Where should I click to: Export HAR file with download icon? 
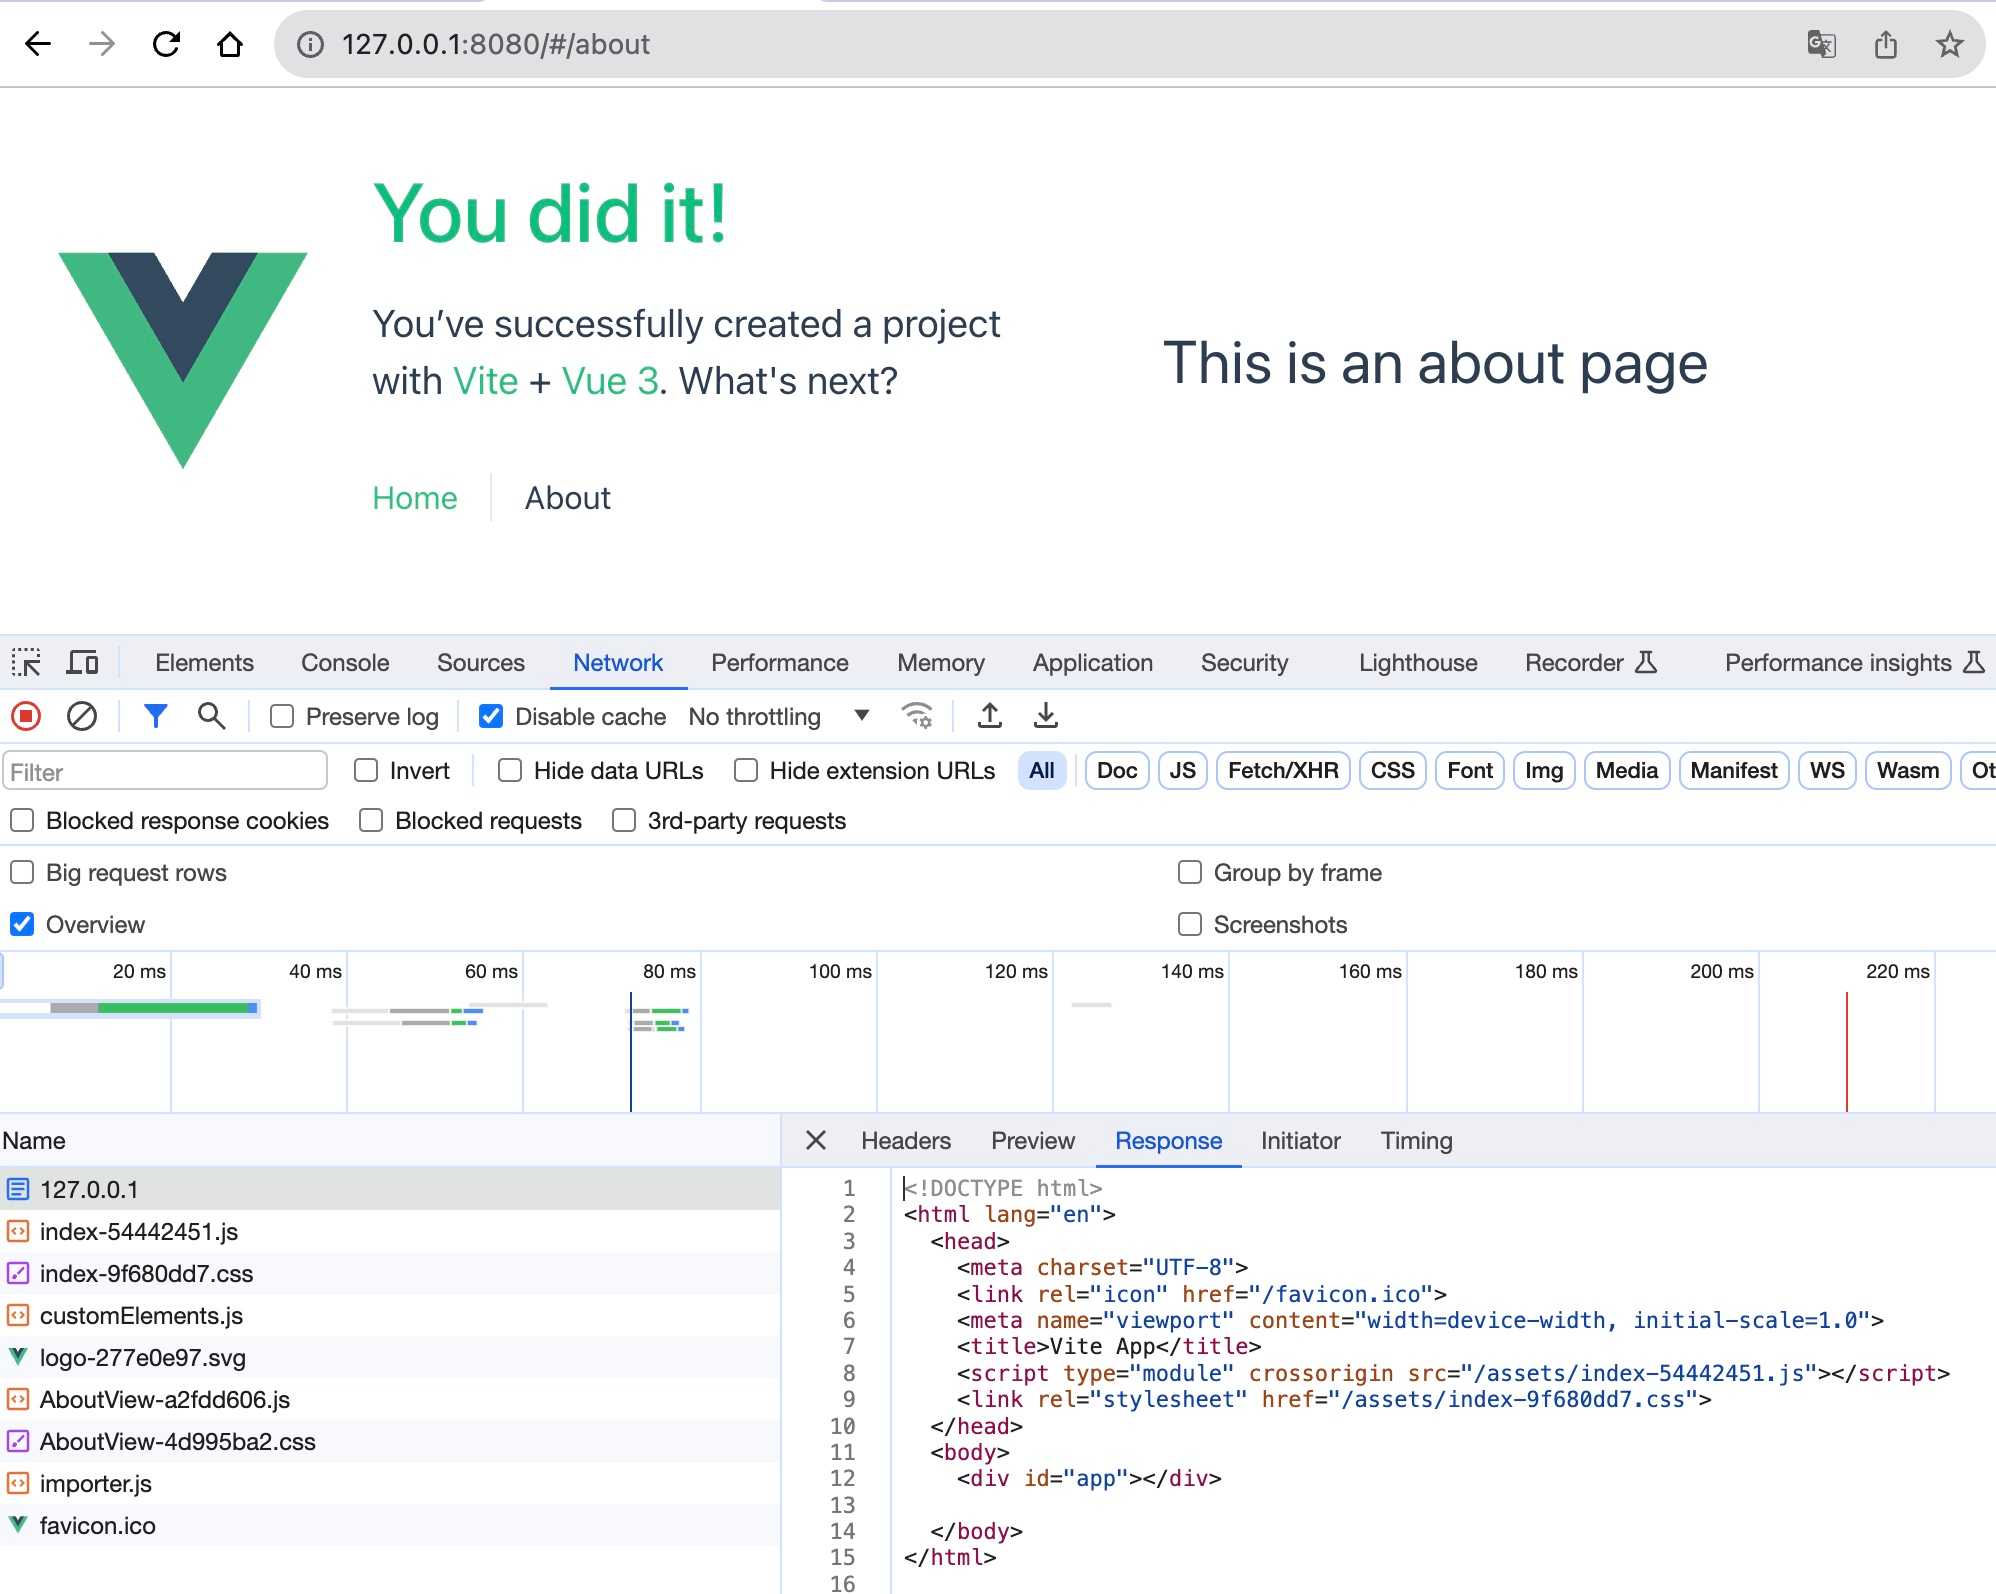1046,716
